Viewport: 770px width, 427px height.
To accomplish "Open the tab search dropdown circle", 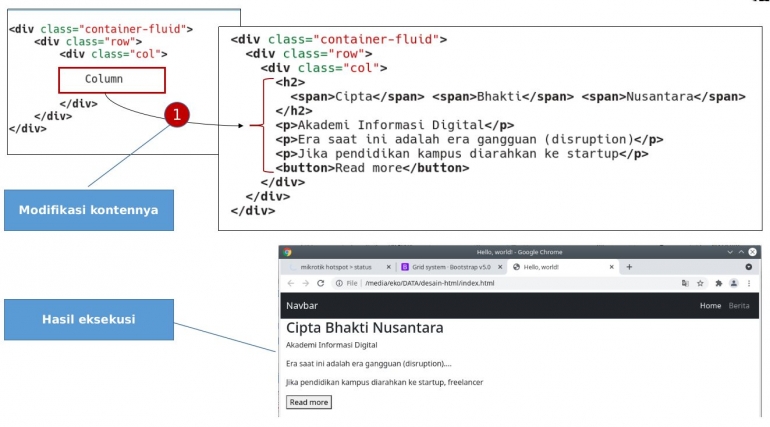I will pos(749,267).
